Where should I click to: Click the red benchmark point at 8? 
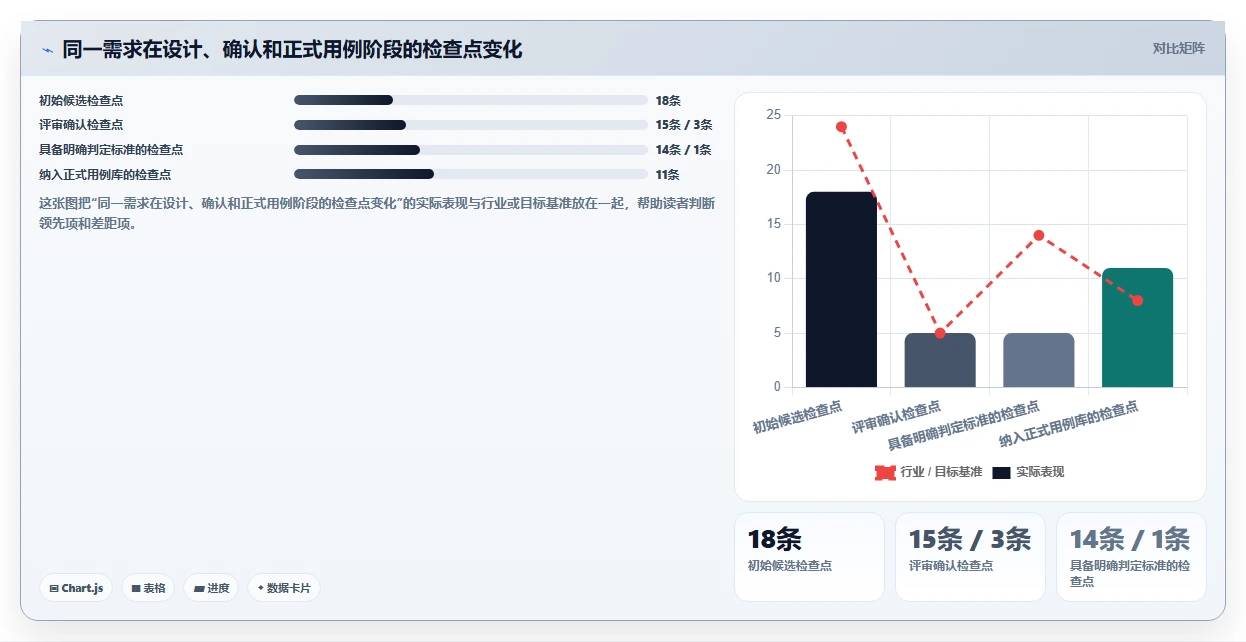(1137, 300)
